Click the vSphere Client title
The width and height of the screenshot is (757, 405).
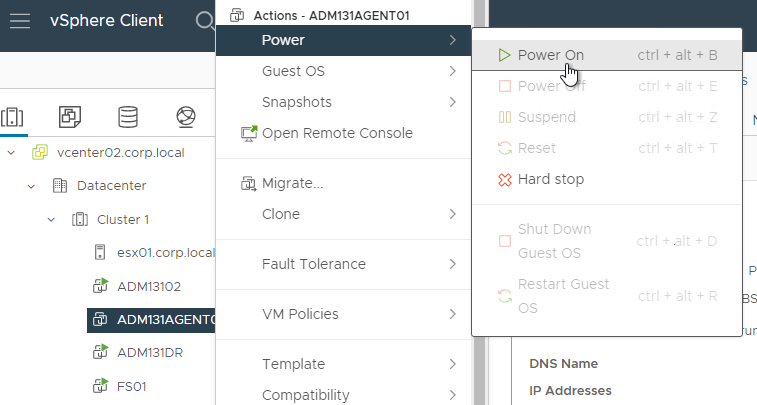coord(107,20)
